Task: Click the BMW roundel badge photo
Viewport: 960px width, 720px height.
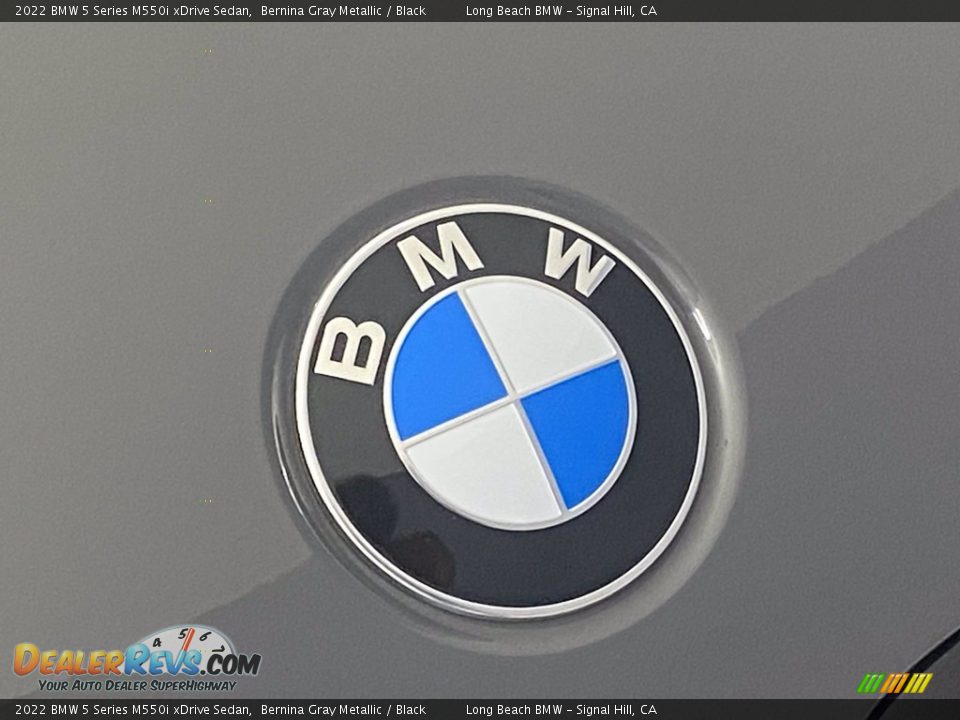Action: click(501, 410)
